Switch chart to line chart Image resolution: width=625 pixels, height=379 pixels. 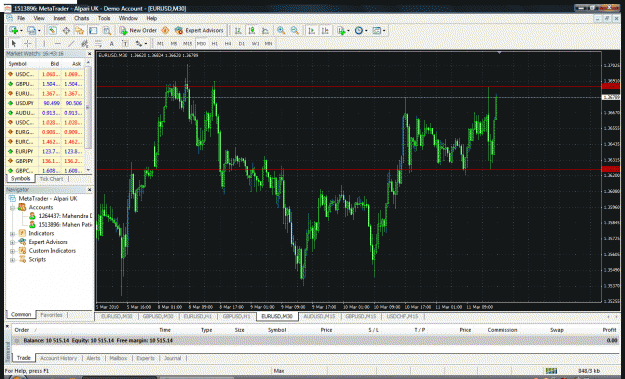[265, 30]
